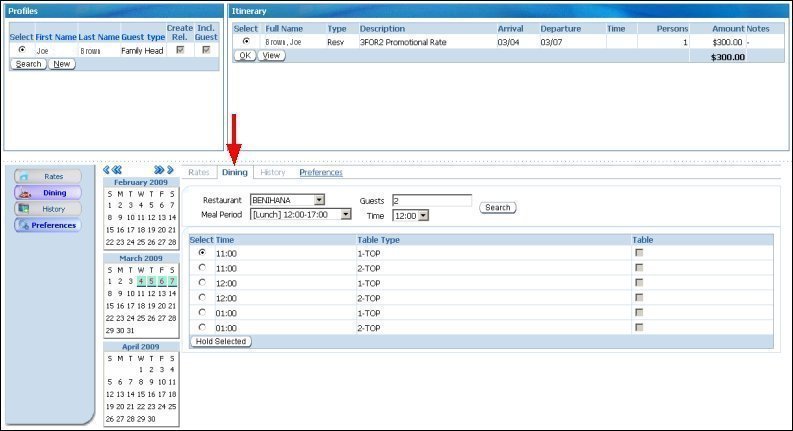The image size is (793, 431).
Task: Open the Restaurant dropdown
Action: tap(319, 201)
